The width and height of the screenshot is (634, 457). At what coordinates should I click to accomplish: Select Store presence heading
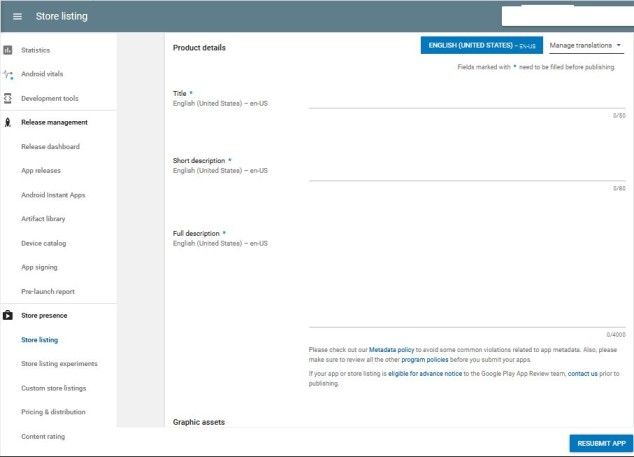(44, 315)
